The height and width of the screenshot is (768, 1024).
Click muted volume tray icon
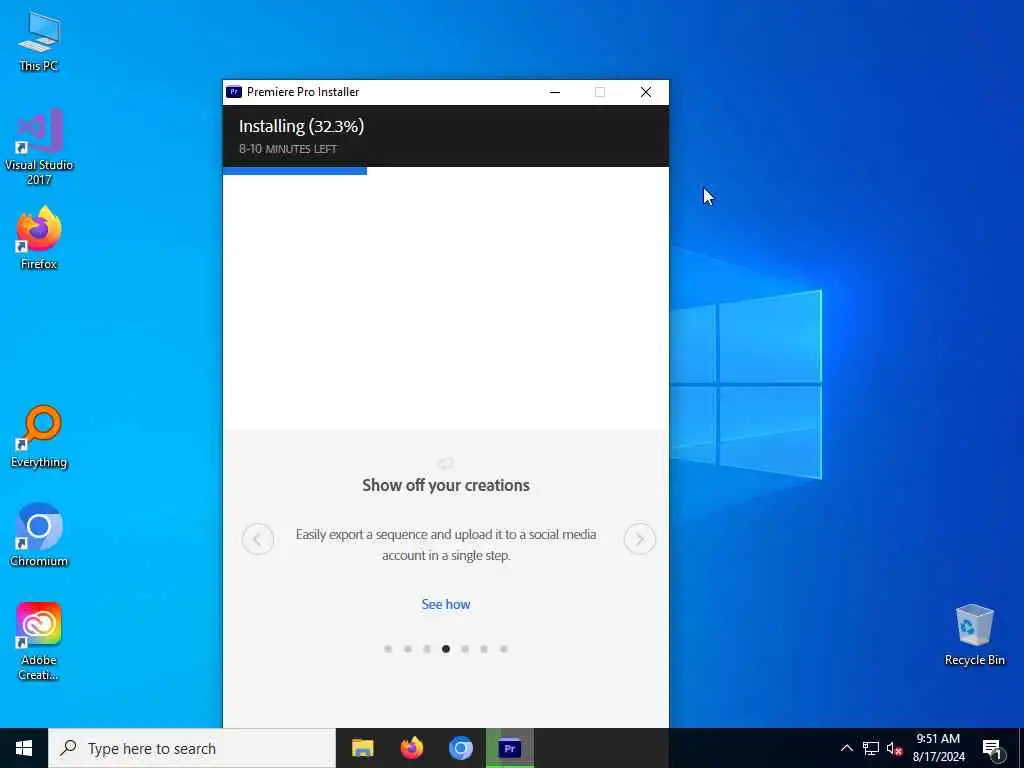(x=894, y=748)
